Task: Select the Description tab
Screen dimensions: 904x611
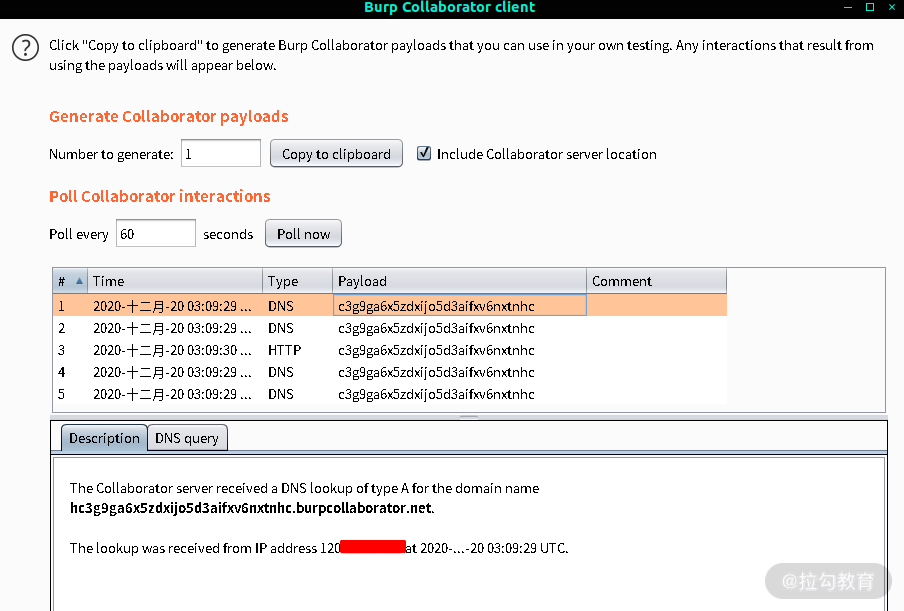Action: click(104, 438)
